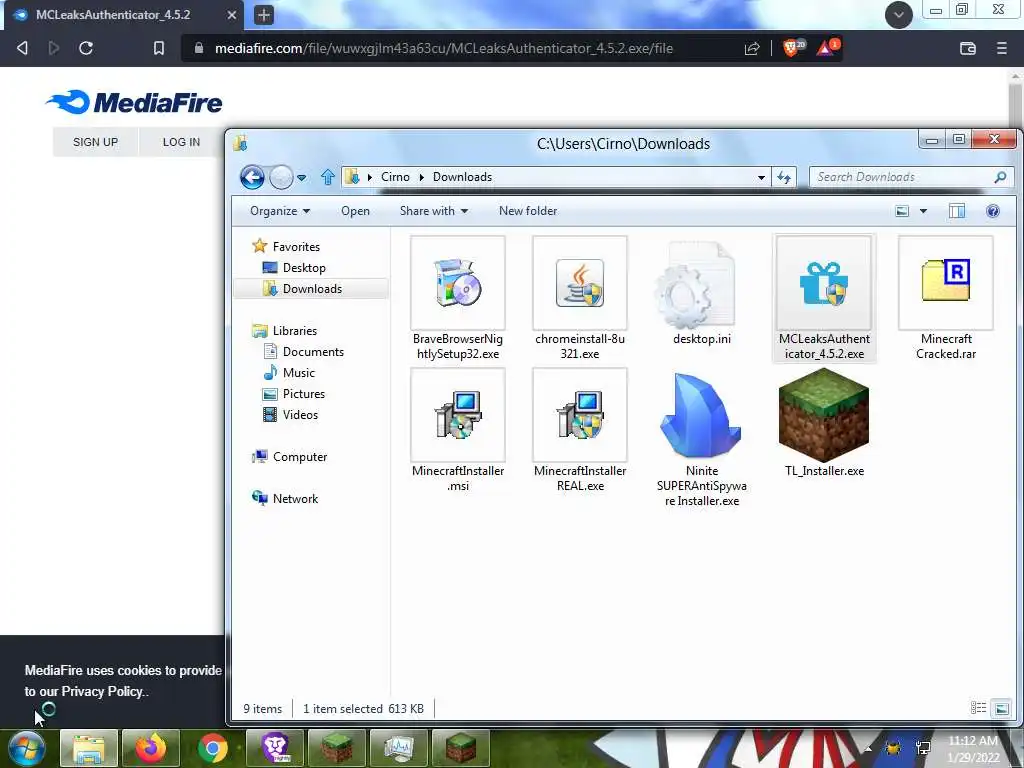This screenshot has height=768, width=1024.
Task: Go up one folder level
Action: (328, 177)
